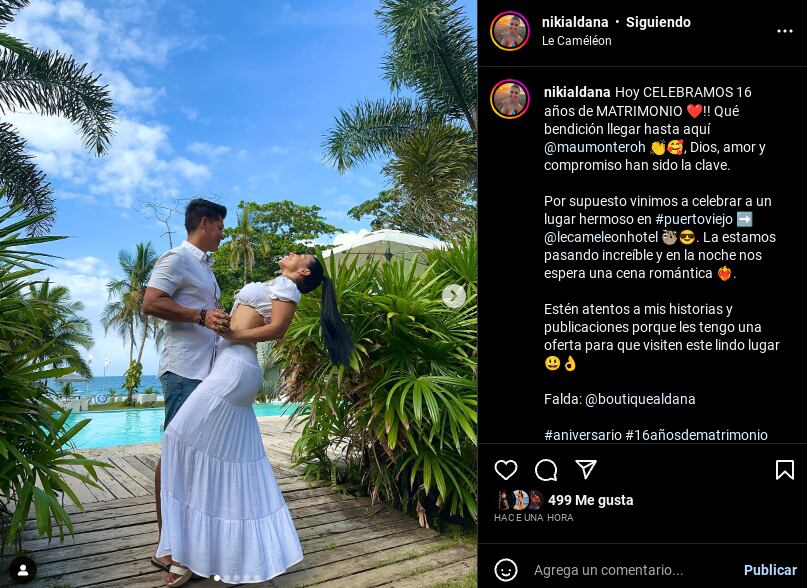Visit the @lecameleonhotel profile mention
The image size is (807, 588).
tap(601, 237)
